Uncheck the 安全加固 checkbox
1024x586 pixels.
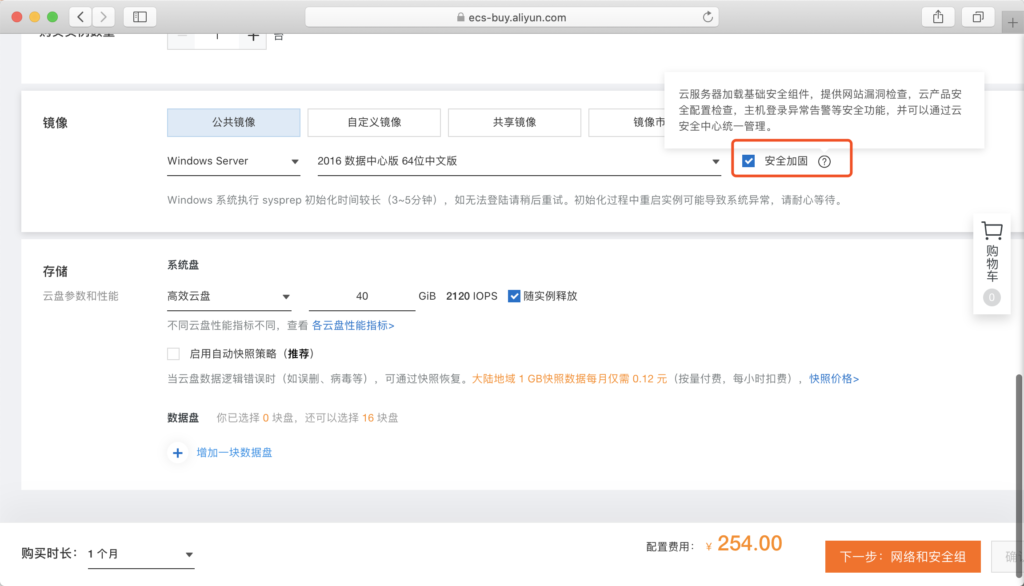tap(748, 161)
